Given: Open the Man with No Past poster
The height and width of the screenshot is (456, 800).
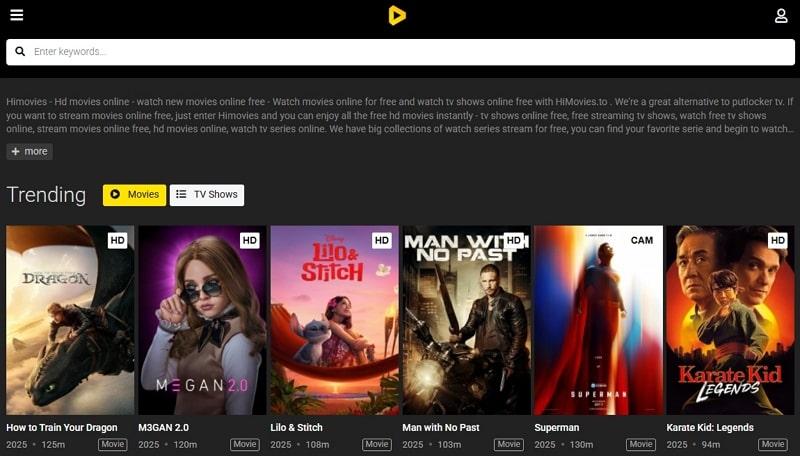Looking at the screenshot, I should tap(466, 320).
